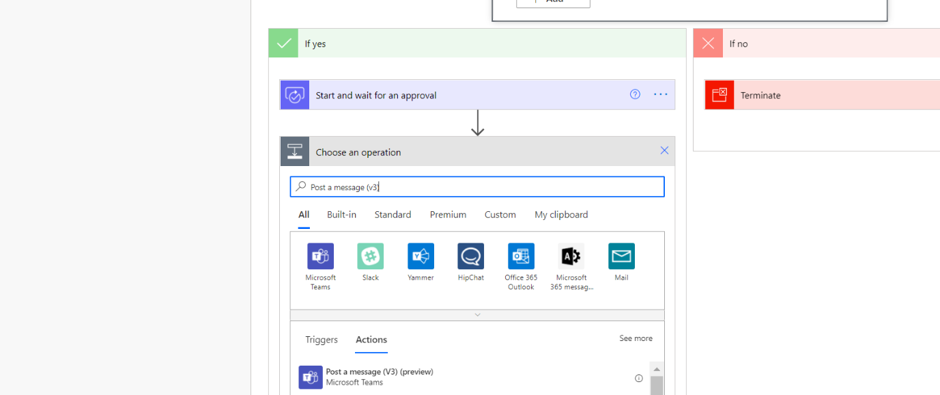Open help for Start and wait approval
Image resolution: width=940 pixels, height=395 pixels.
pyautogui.click(x=635, y=94)
